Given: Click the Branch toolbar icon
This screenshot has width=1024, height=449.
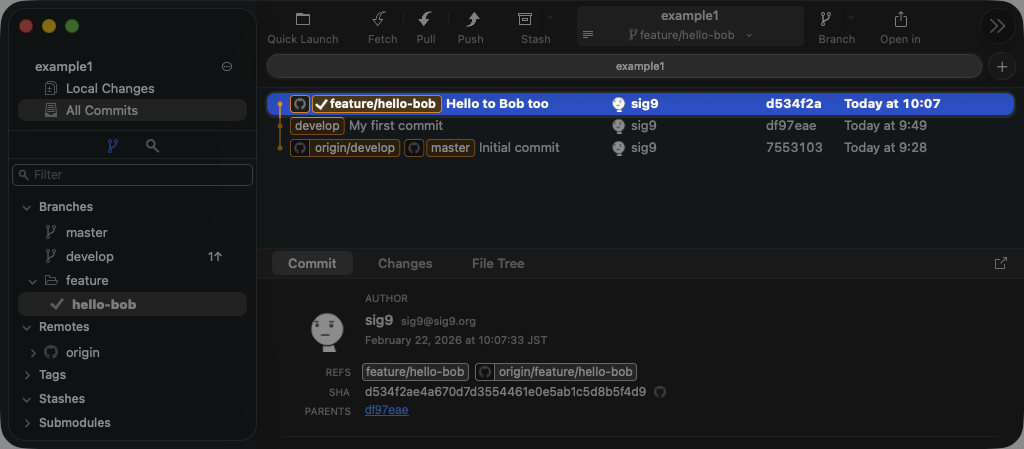Looking at the screenshot, I should 826,20.
